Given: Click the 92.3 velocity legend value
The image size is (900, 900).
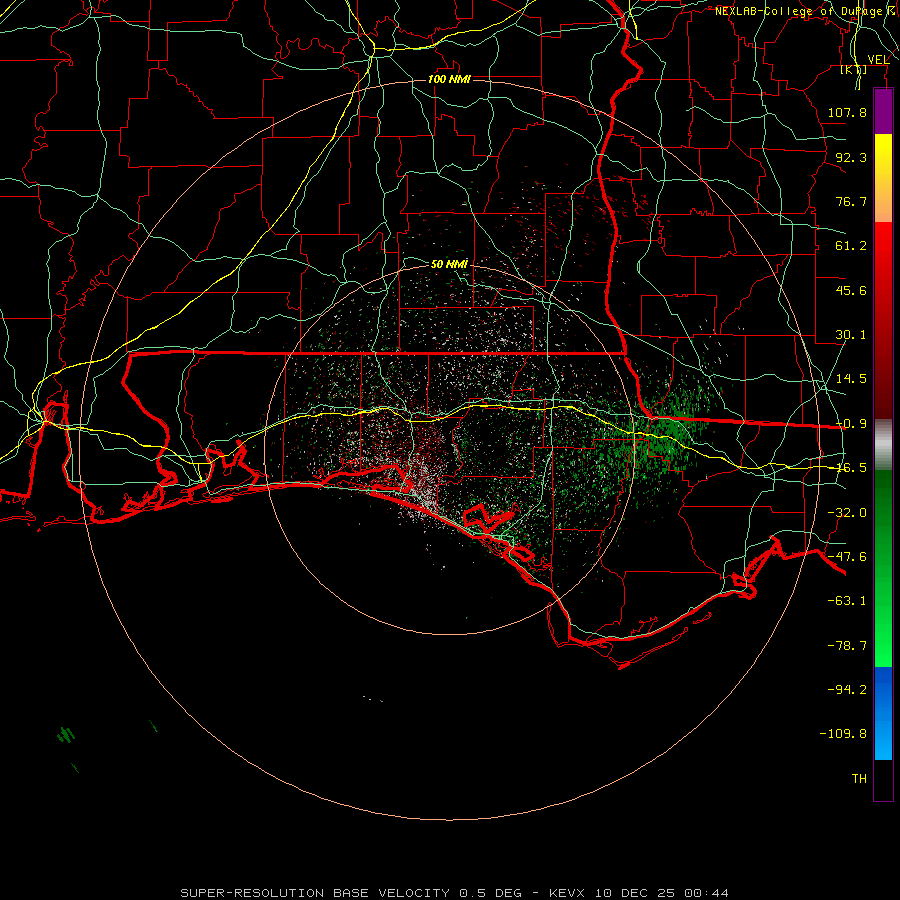Looking at the screenshot, I should click(x=851, y=157).
